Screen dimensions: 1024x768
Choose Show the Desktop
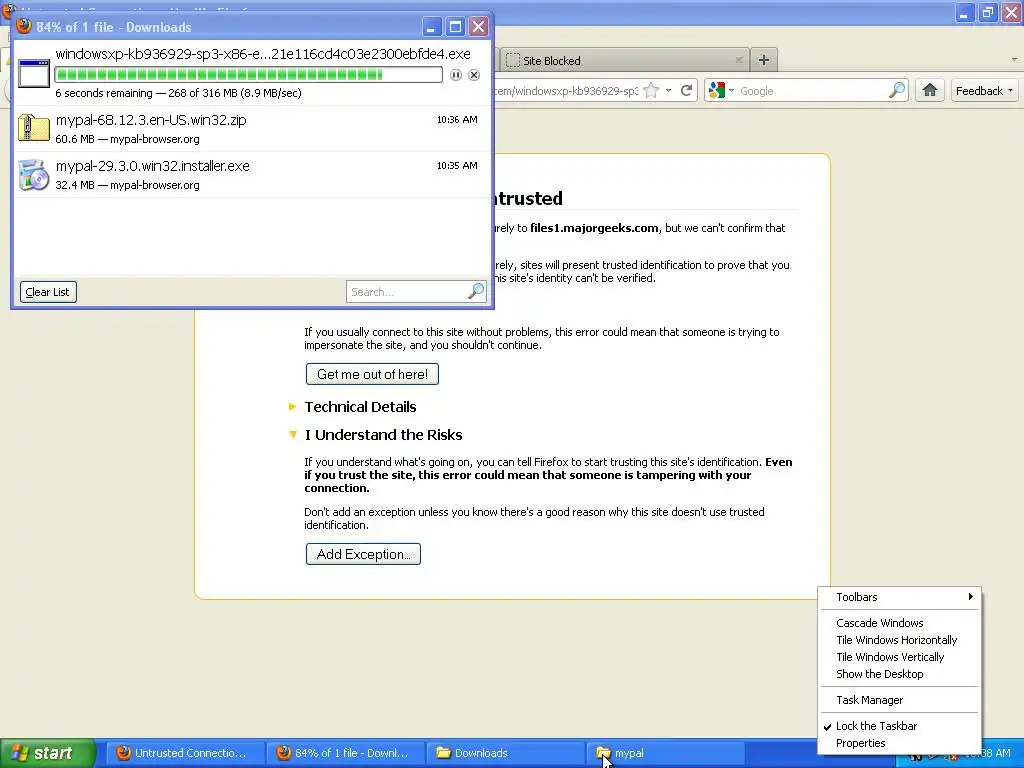pyautogui.click(x=899, y=674)
